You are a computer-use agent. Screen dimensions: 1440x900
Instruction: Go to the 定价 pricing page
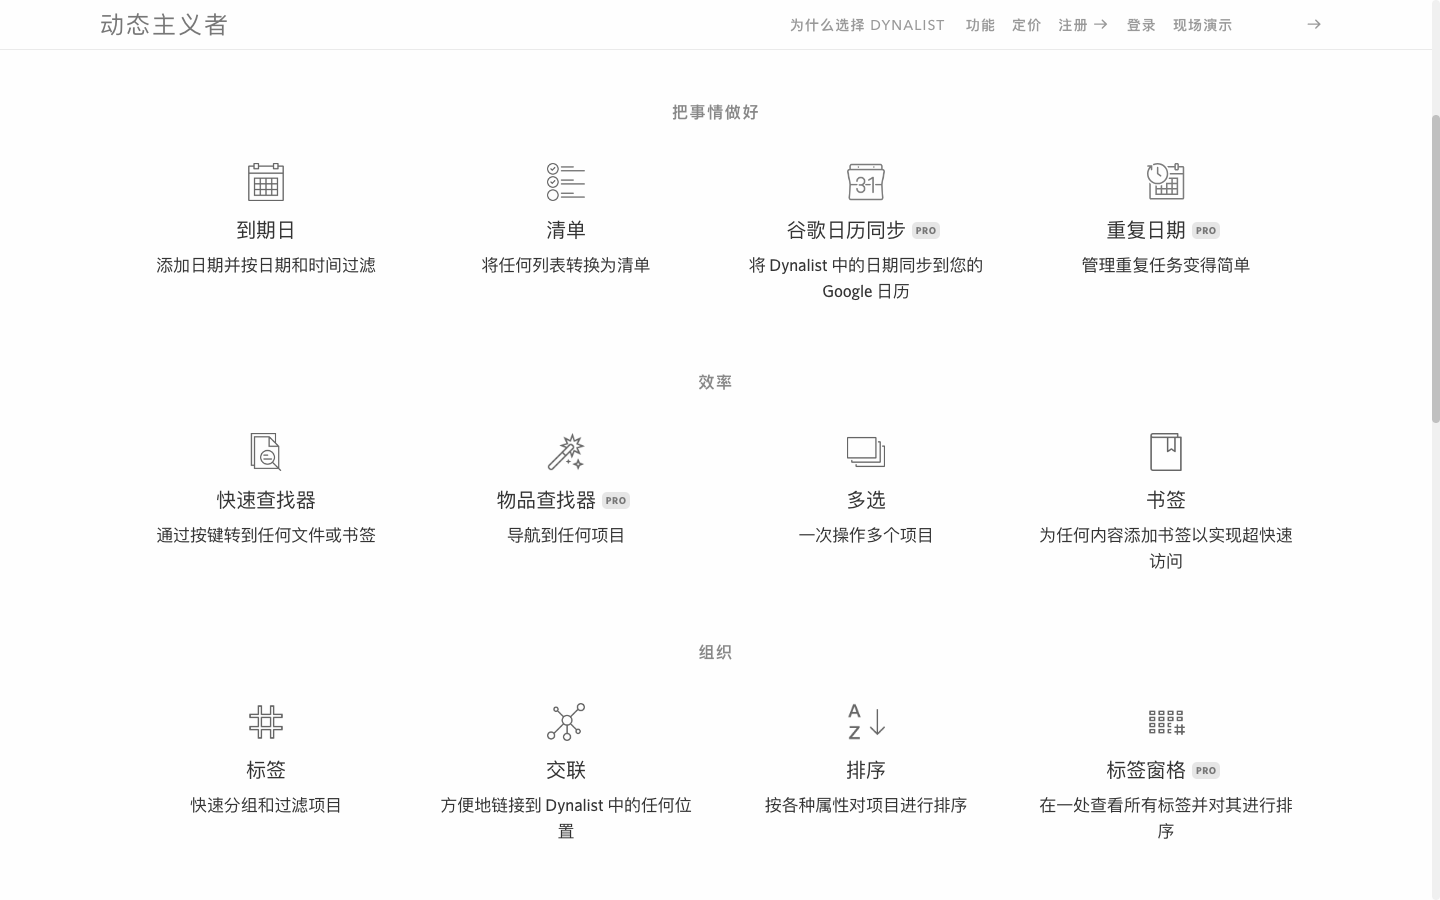[x=1026, y=25]
